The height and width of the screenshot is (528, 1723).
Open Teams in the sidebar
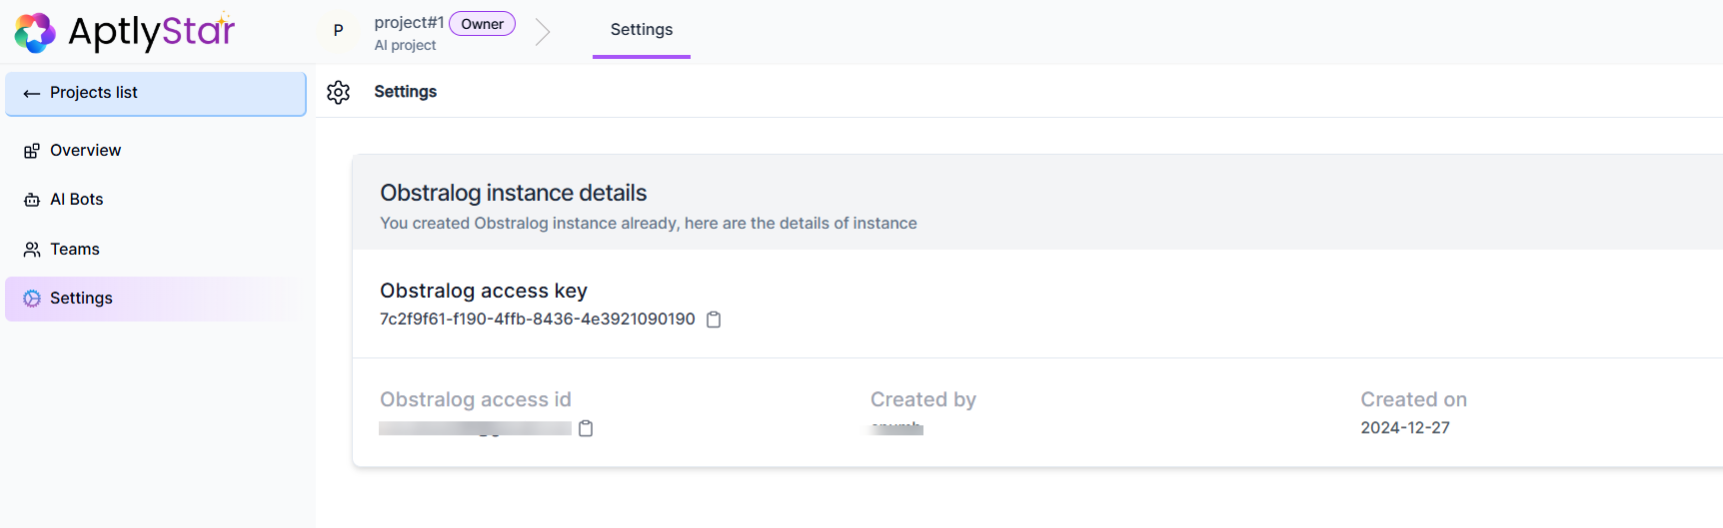click(x=156, y=249)
